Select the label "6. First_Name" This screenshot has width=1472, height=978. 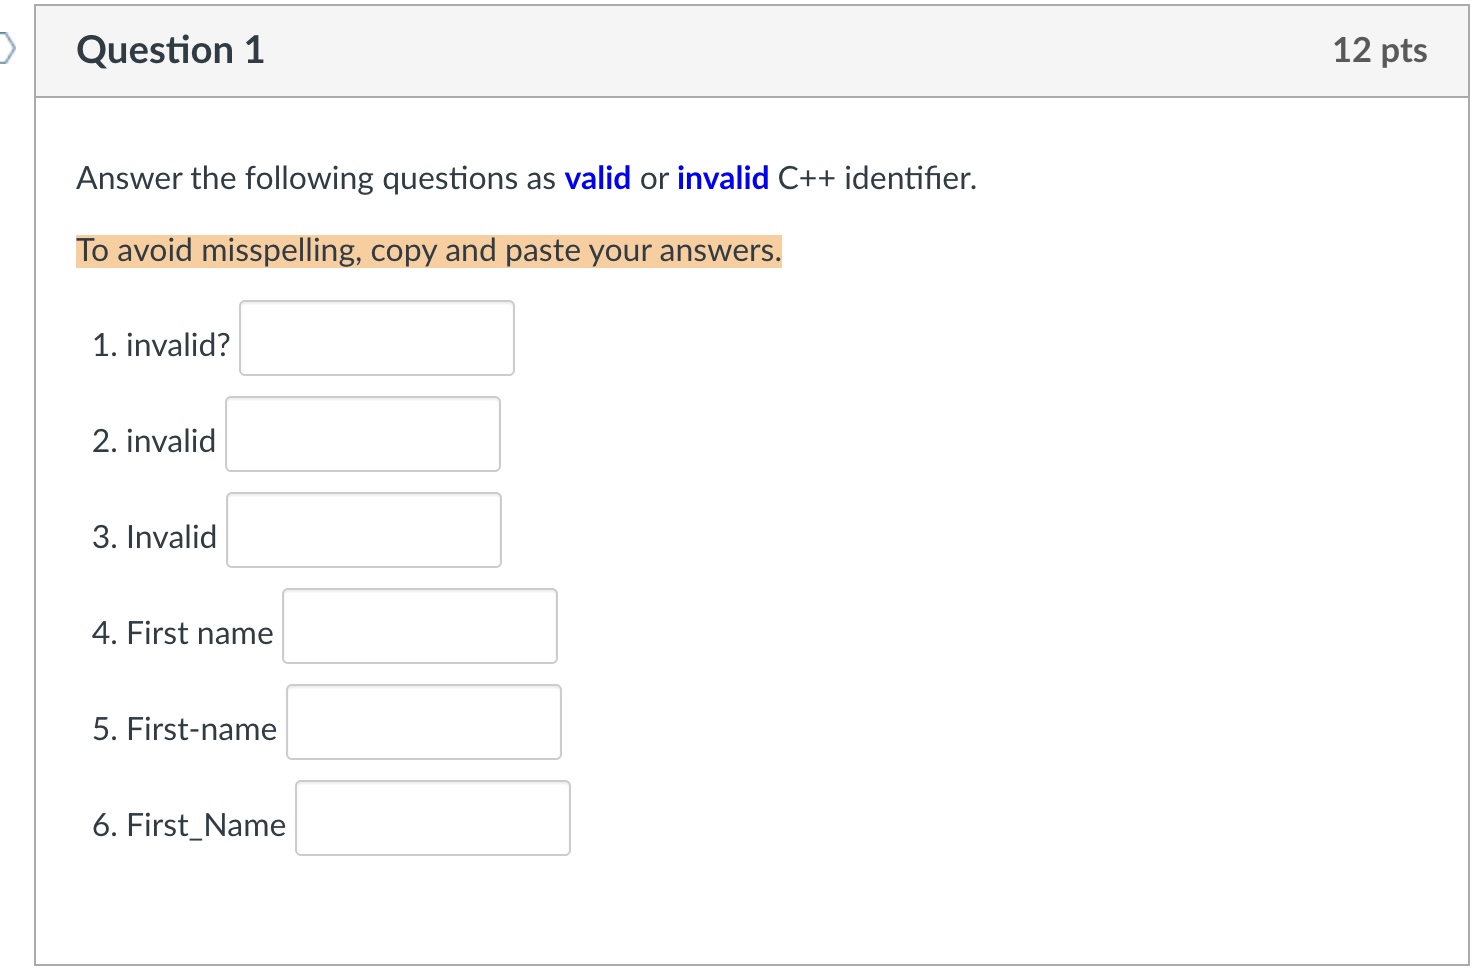point(189,824)
